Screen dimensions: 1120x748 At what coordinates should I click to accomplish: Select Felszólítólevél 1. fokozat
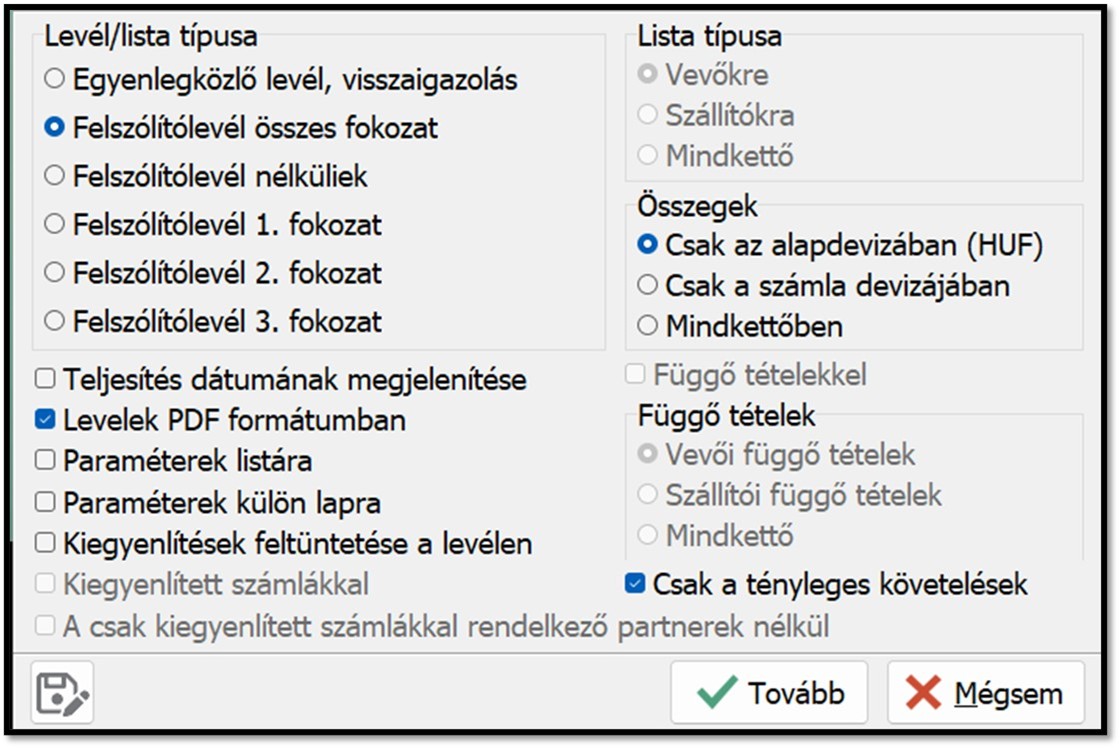point(55,224)
